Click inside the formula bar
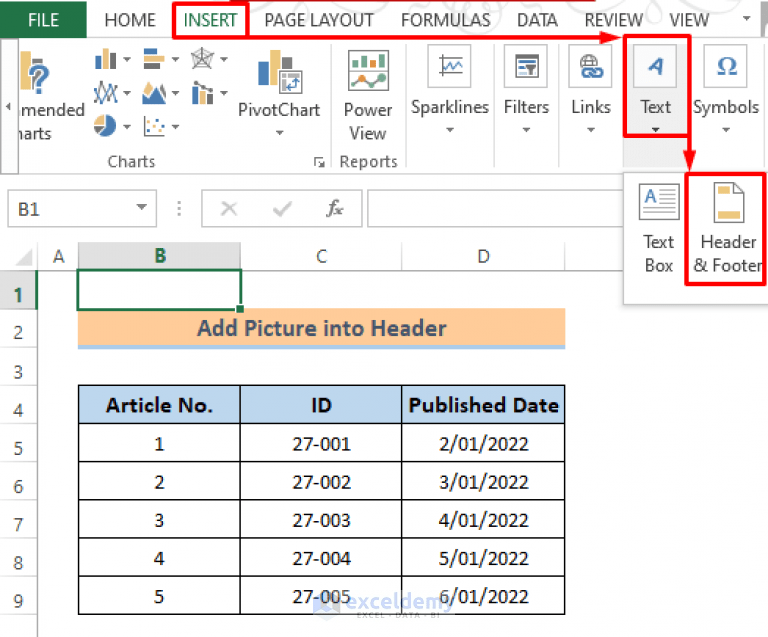 click(495, 209)
